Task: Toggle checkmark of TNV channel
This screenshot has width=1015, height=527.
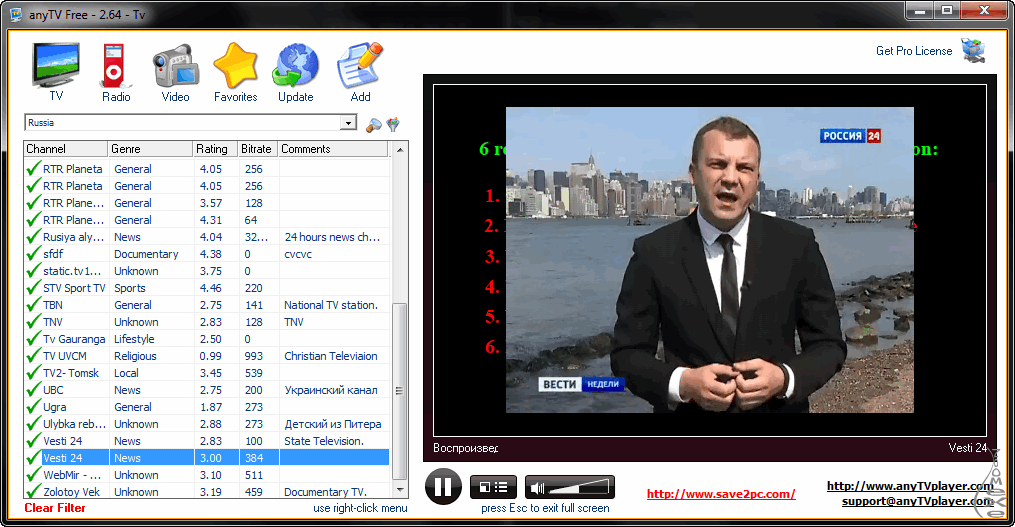Action: tap(33, 322)
